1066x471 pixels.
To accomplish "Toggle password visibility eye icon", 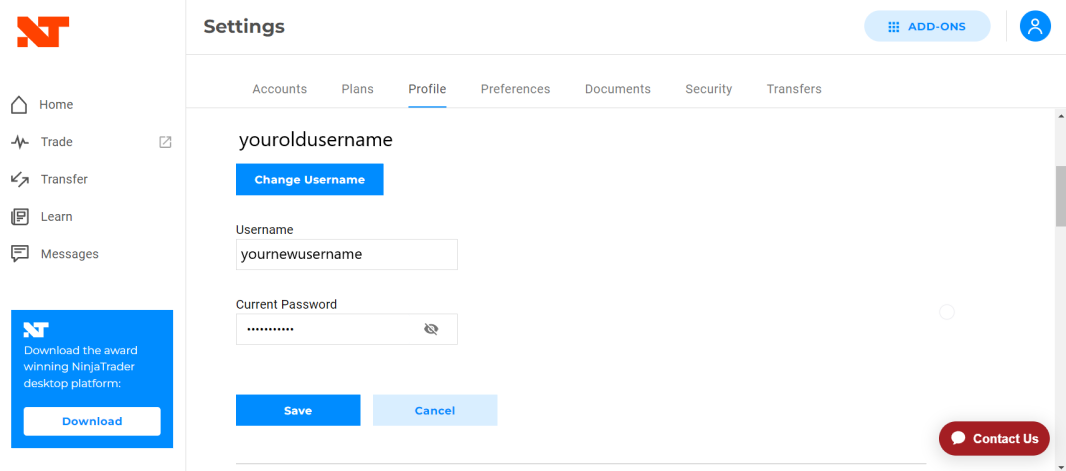I will [431, 329].
